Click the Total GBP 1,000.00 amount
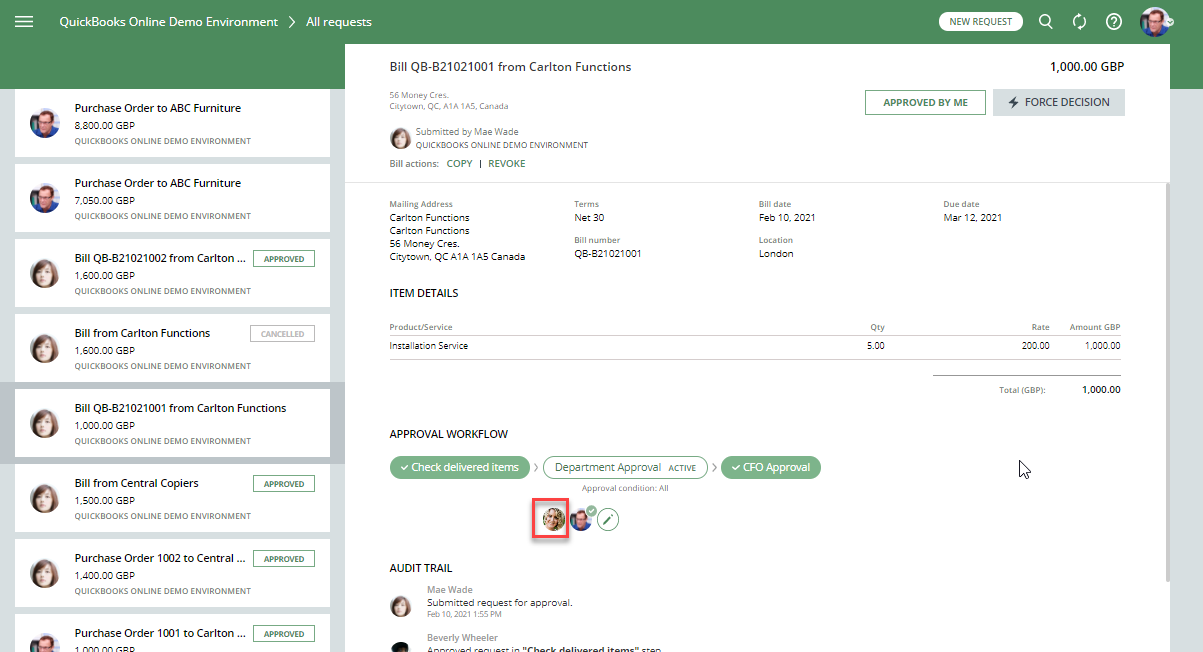This screenshot has width=1203, height=652. point(1101,390)
